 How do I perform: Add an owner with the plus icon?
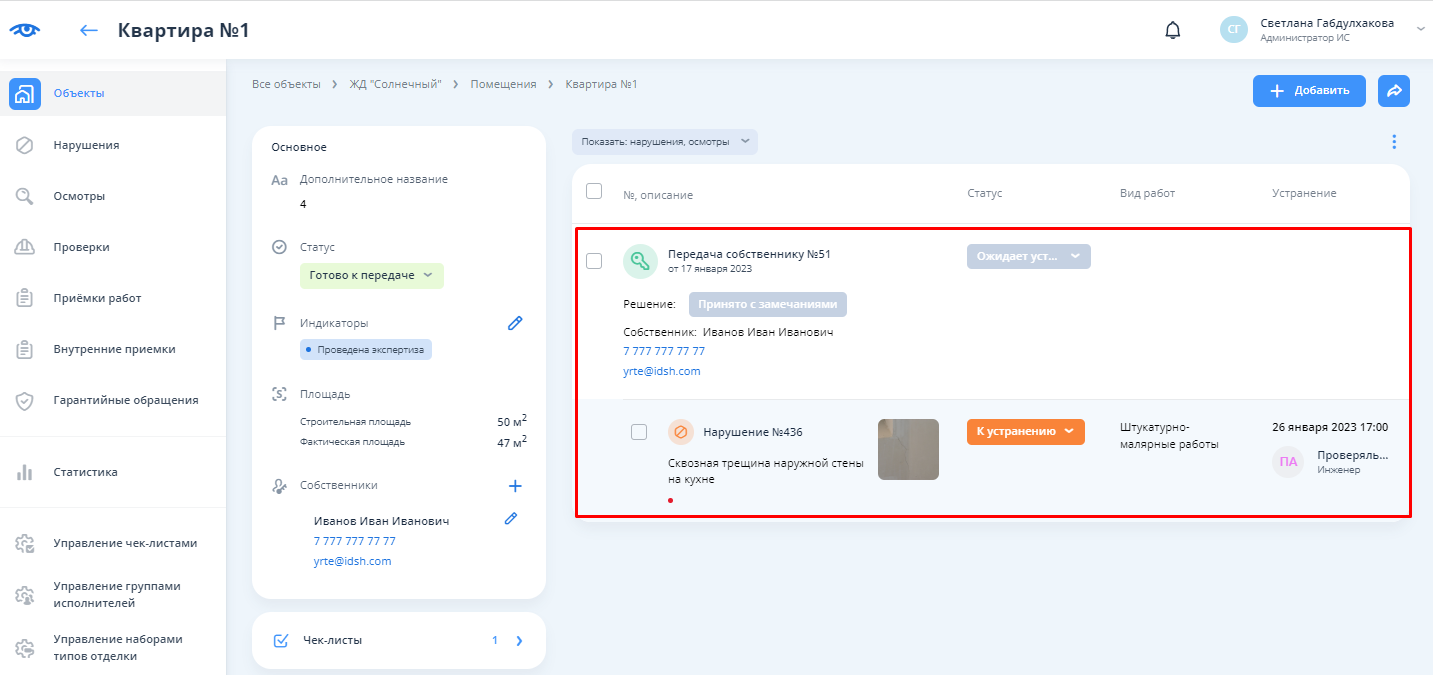point(515,486)
